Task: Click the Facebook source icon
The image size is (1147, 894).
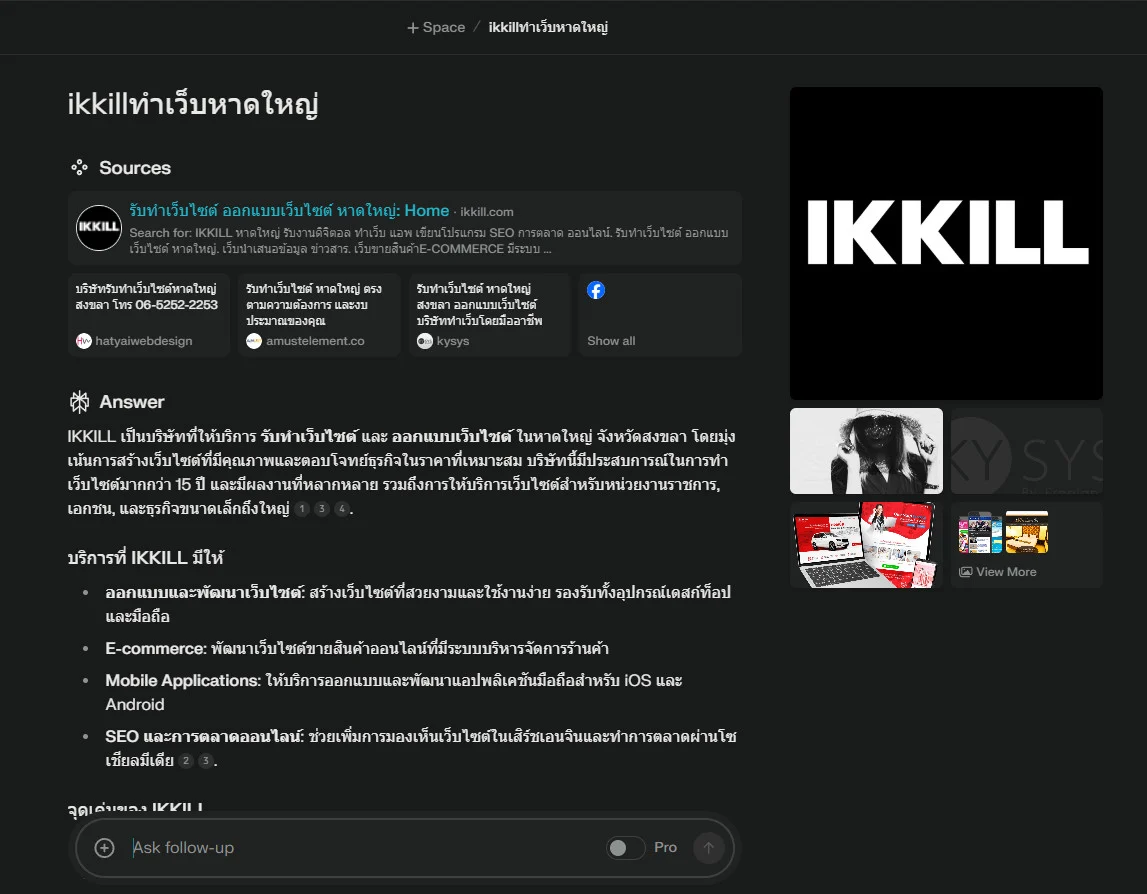Action: point(596,291)
